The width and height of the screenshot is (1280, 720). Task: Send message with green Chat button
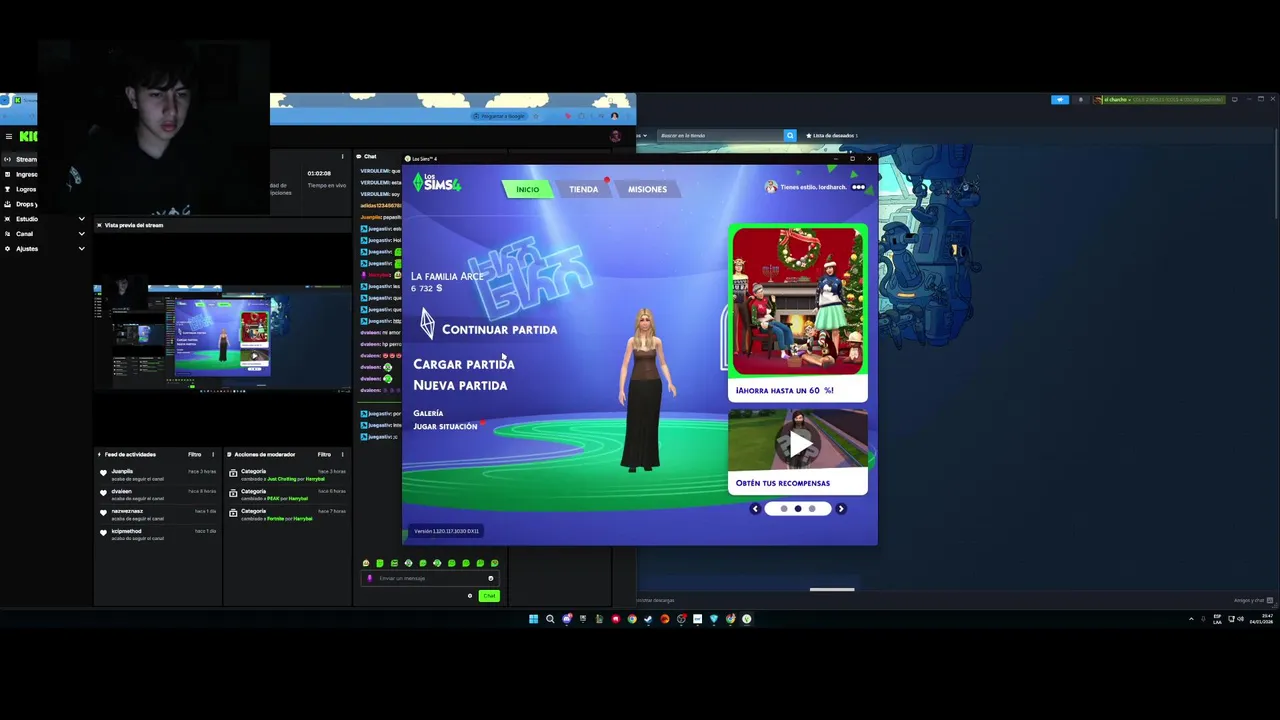click(x=489, y=596)
